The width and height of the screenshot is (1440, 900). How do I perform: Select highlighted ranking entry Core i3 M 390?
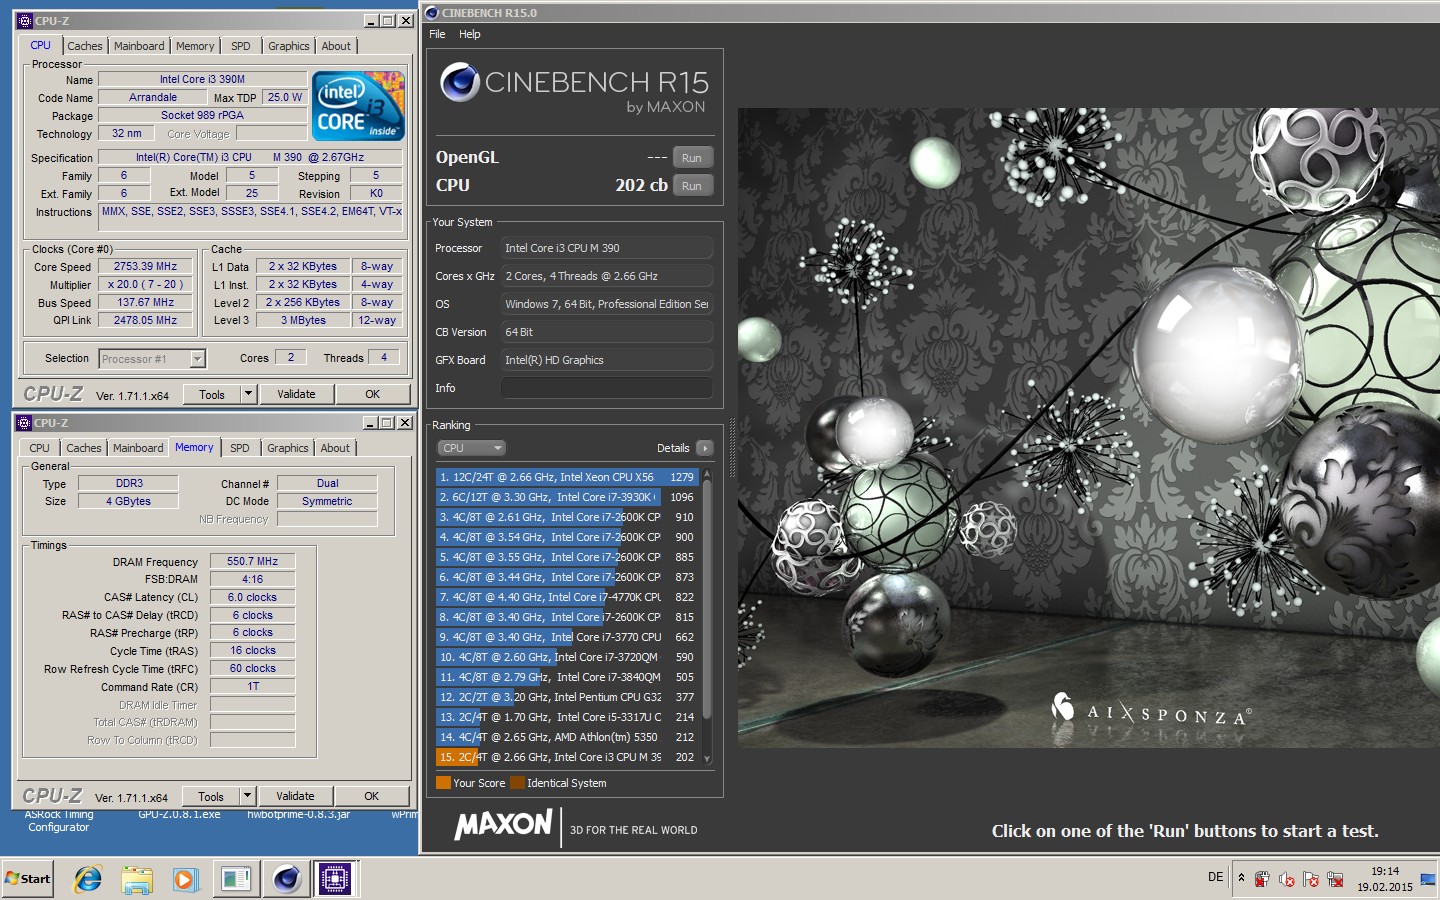pos(567,757)
